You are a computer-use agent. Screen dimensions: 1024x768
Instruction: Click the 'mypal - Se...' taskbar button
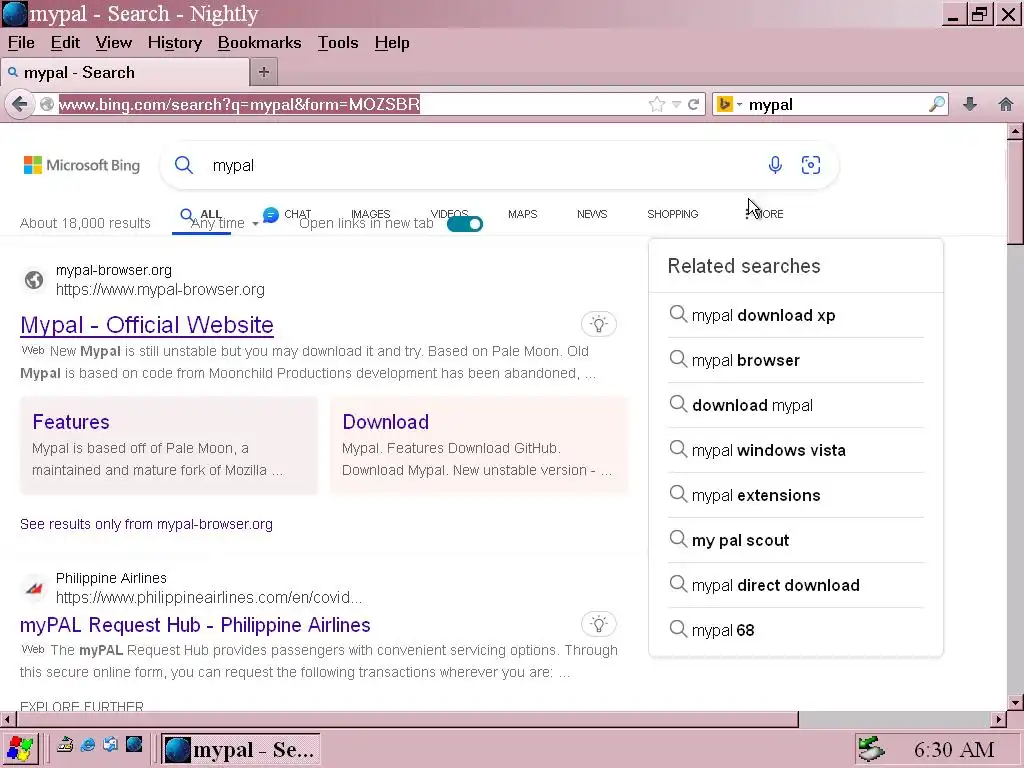(x=241, y=749)
